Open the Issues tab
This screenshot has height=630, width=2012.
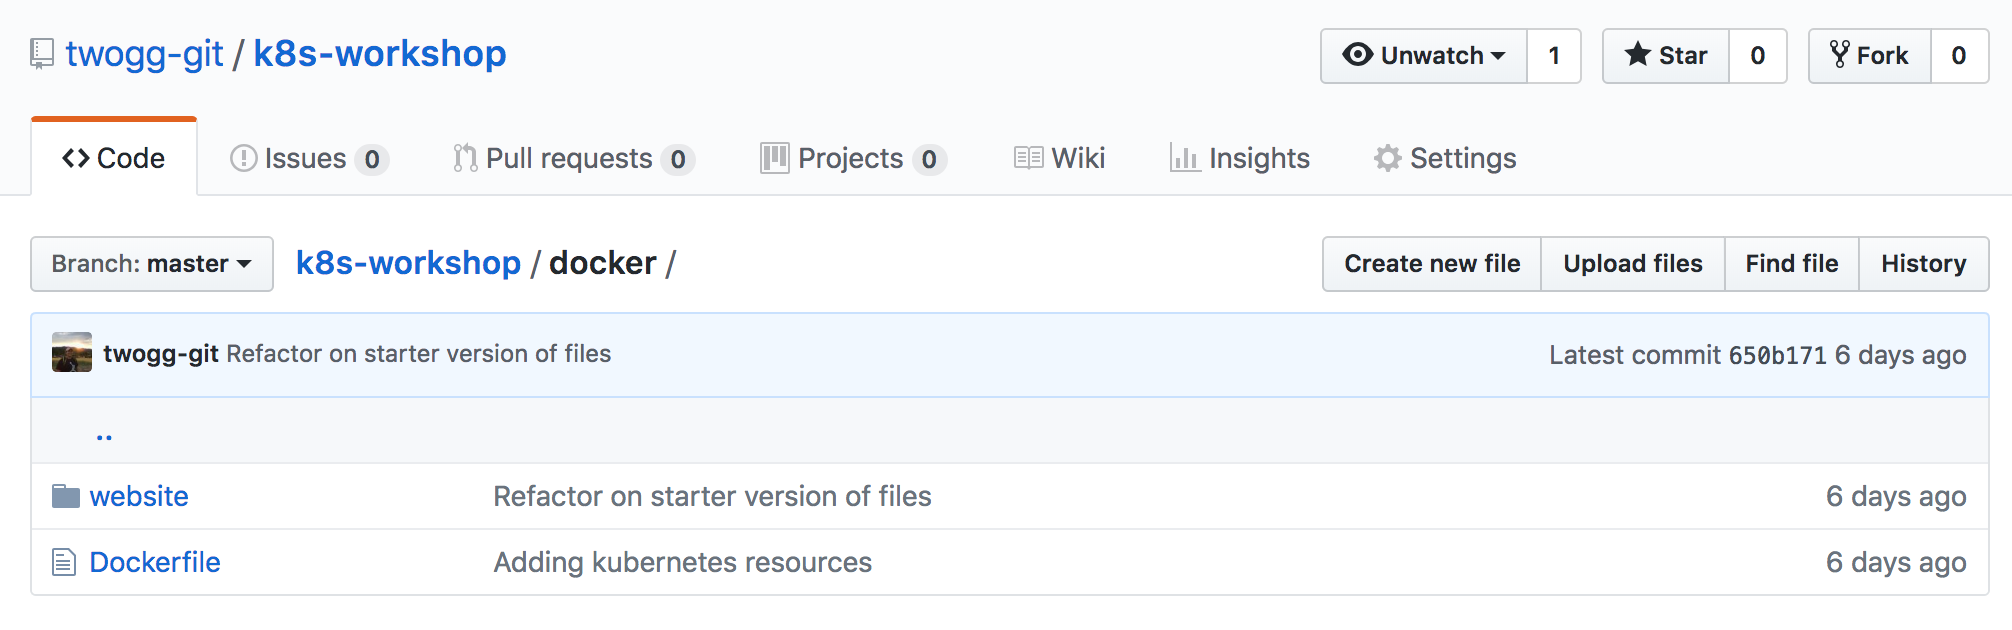click(309, 159)
